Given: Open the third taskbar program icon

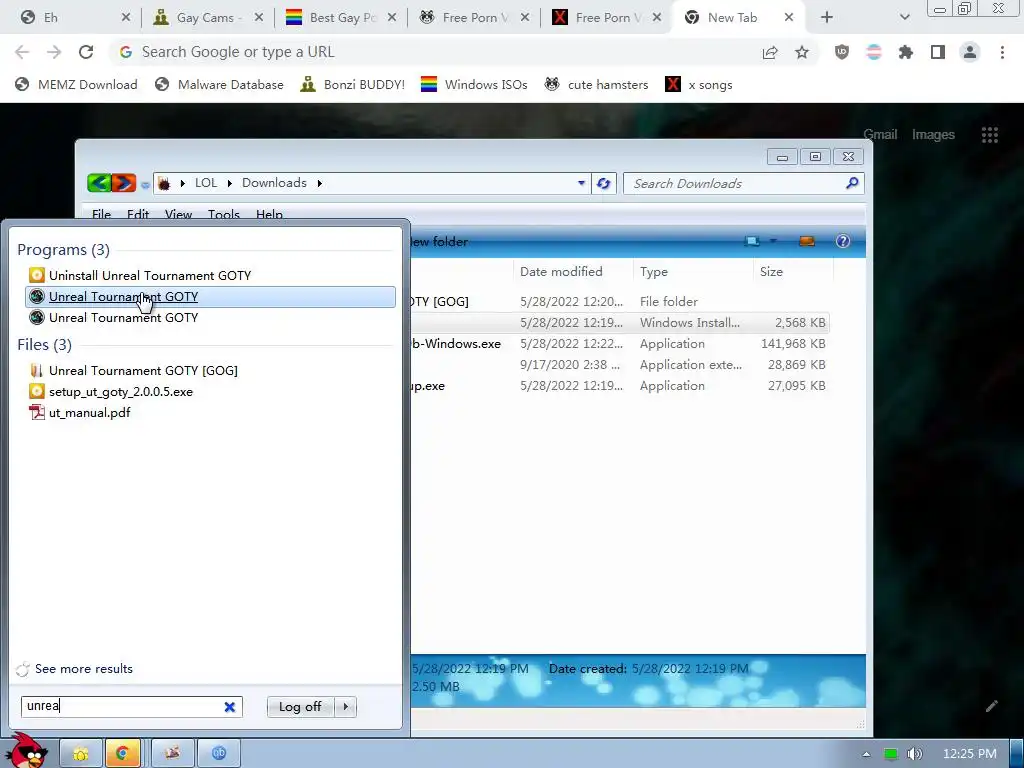Looking at the screenshot, I should click(x=172, y=754).
